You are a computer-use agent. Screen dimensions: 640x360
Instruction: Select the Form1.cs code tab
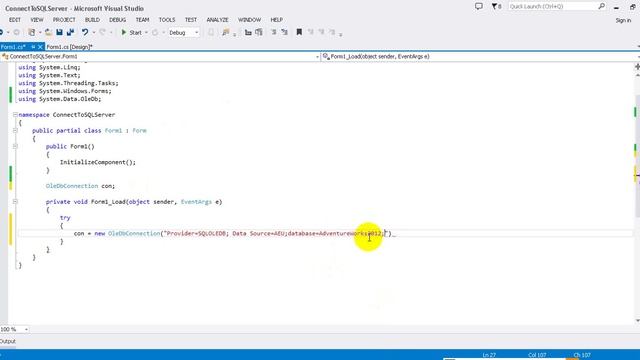13,47
